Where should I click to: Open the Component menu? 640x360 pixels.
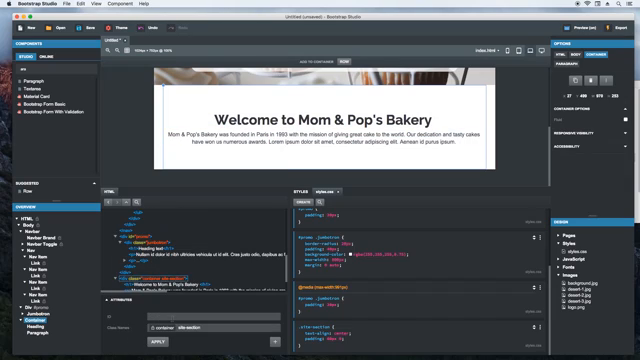(120, 4)
